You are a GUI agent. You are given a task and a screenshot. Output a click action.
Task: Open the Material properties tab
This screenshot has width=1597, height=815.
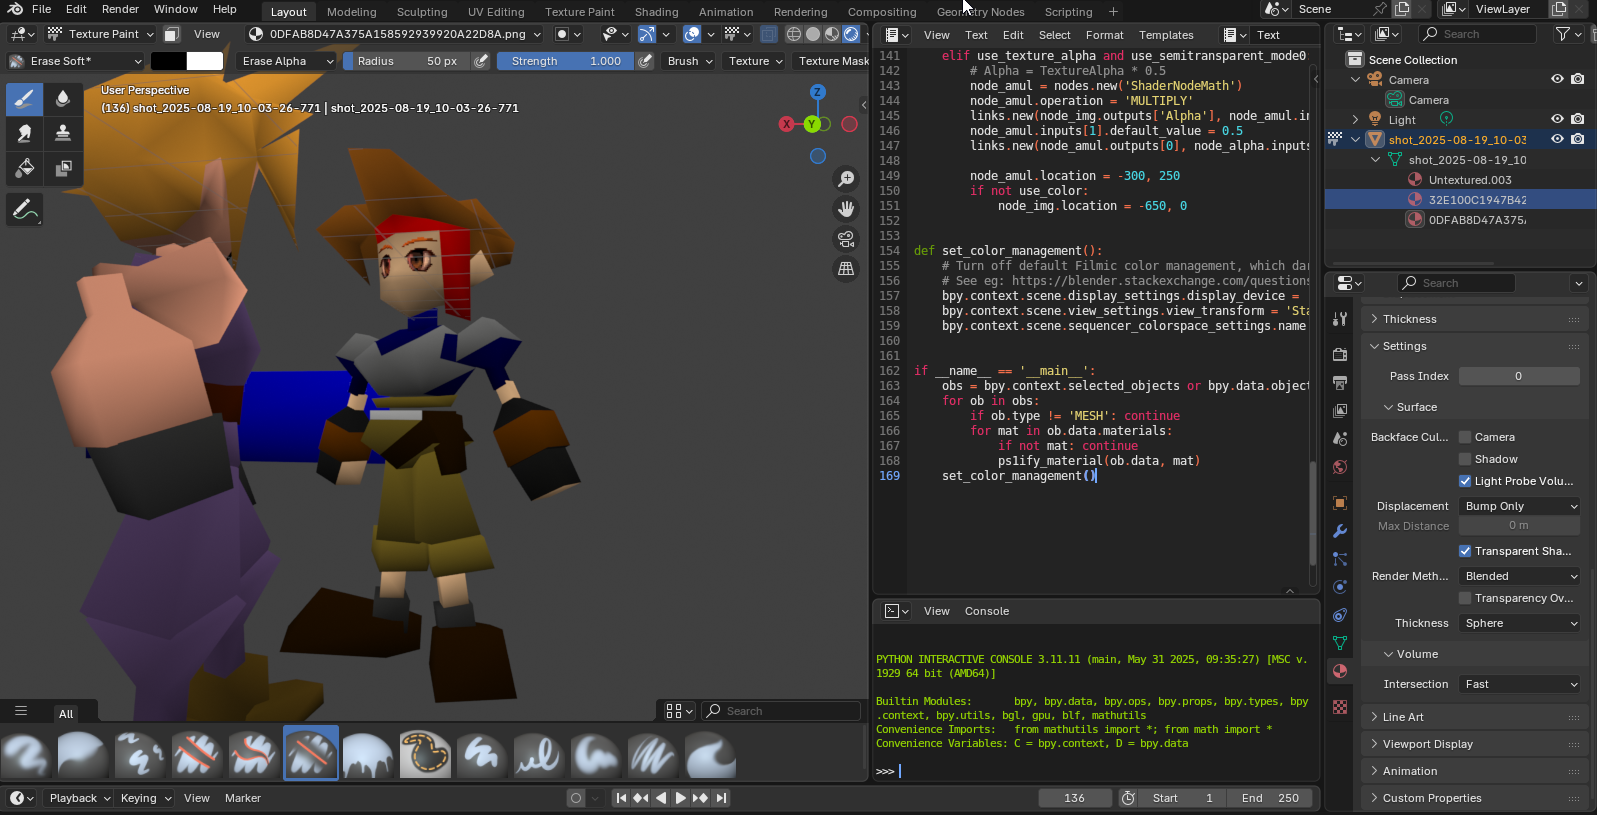point(1340,671)
